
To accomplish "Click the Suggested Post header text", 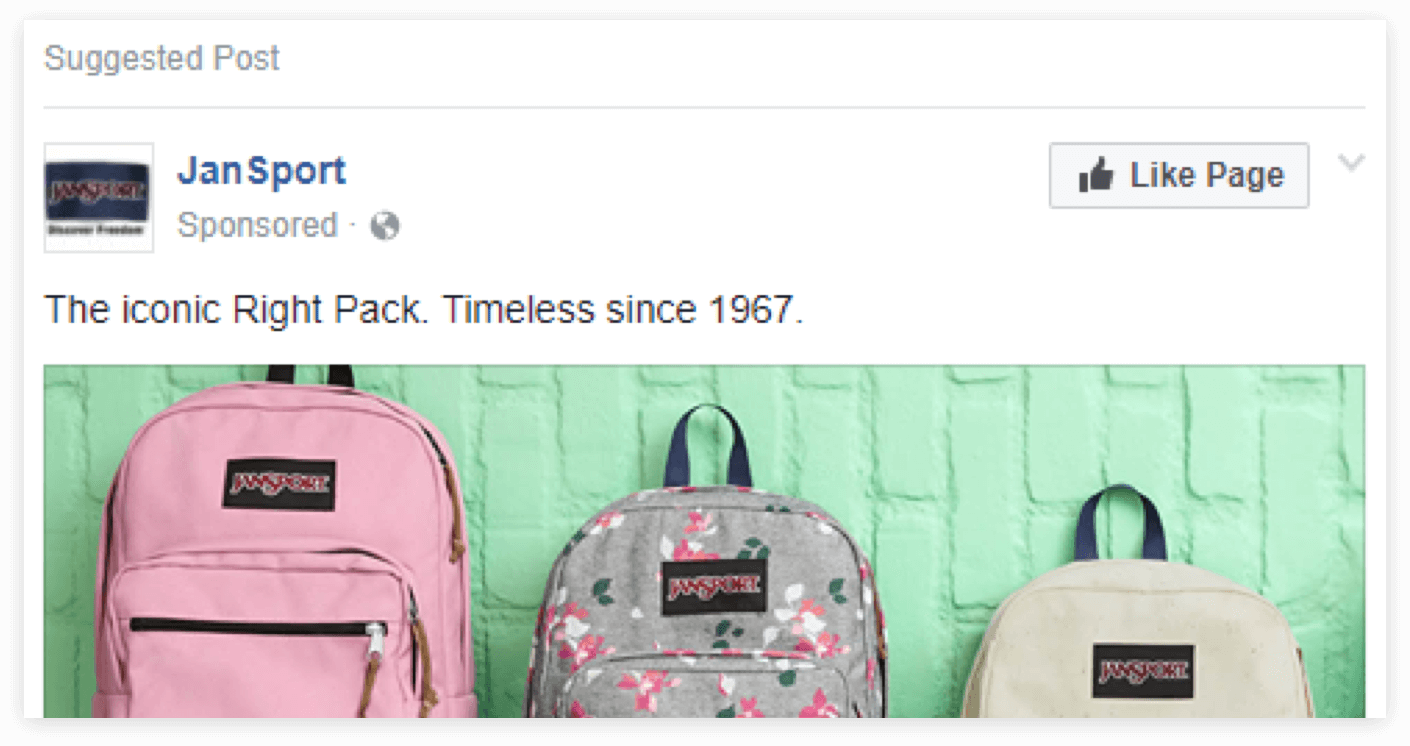I will (162, 58).
